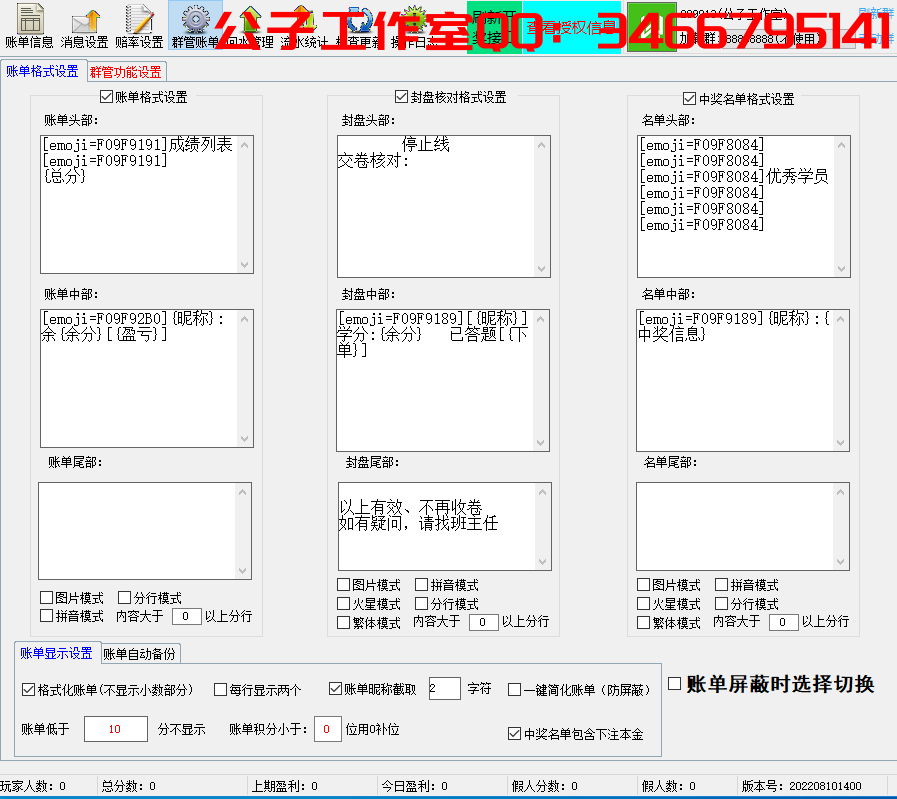Check 一键简化账单（防屏蔽）

tap(514, 690)
